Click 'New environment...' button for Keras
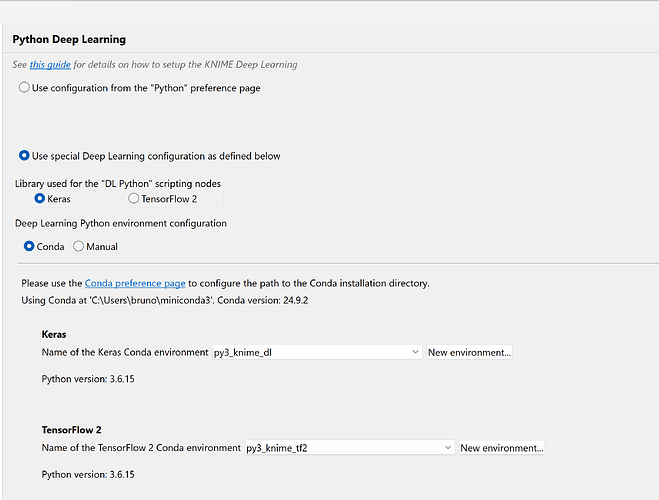 tap(469, 352)
